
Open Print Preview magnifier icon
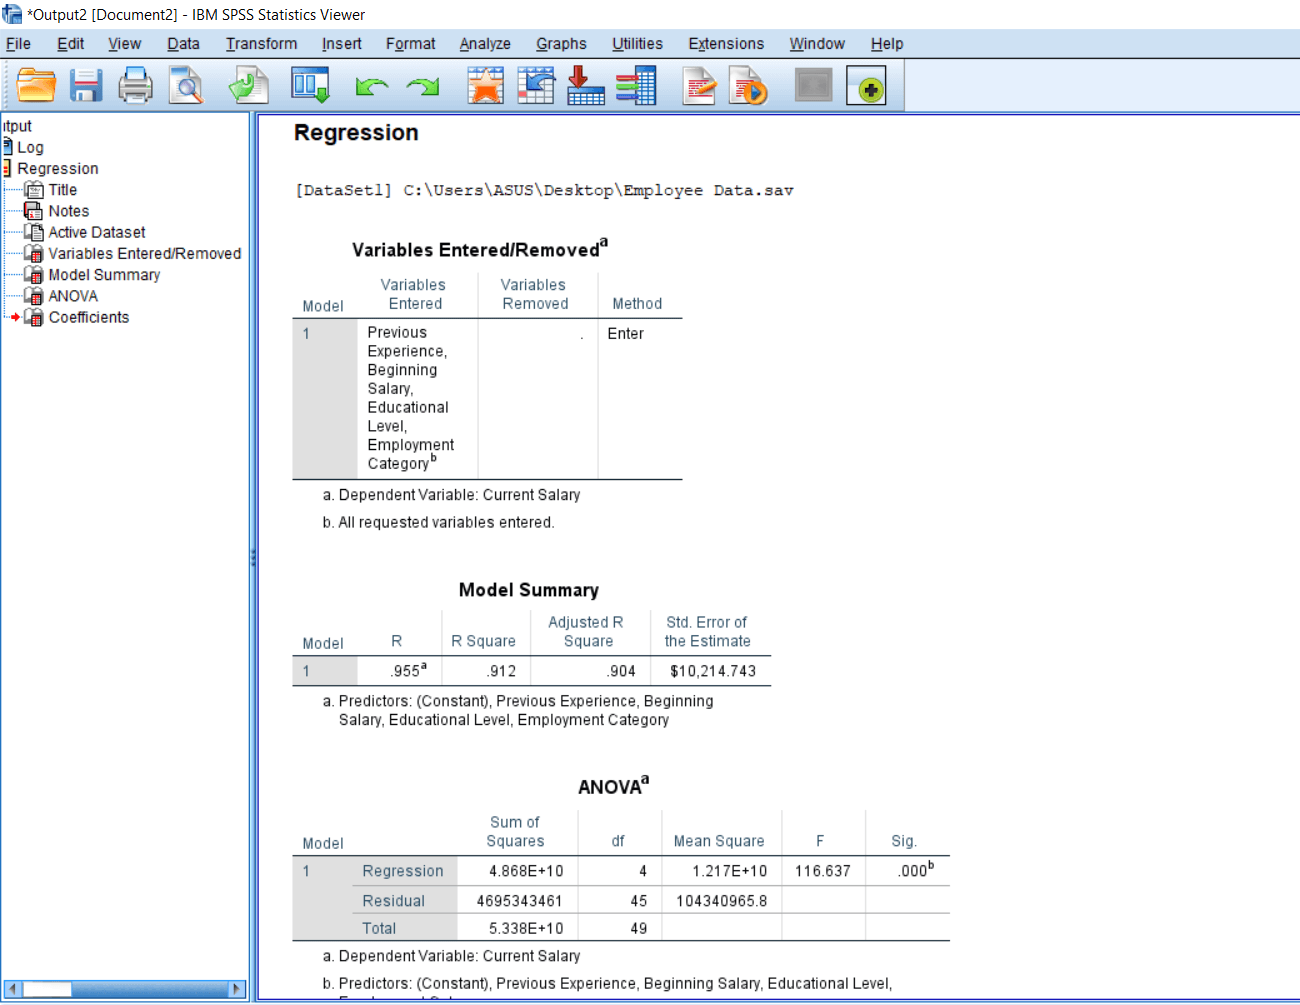tap(186, 86)
